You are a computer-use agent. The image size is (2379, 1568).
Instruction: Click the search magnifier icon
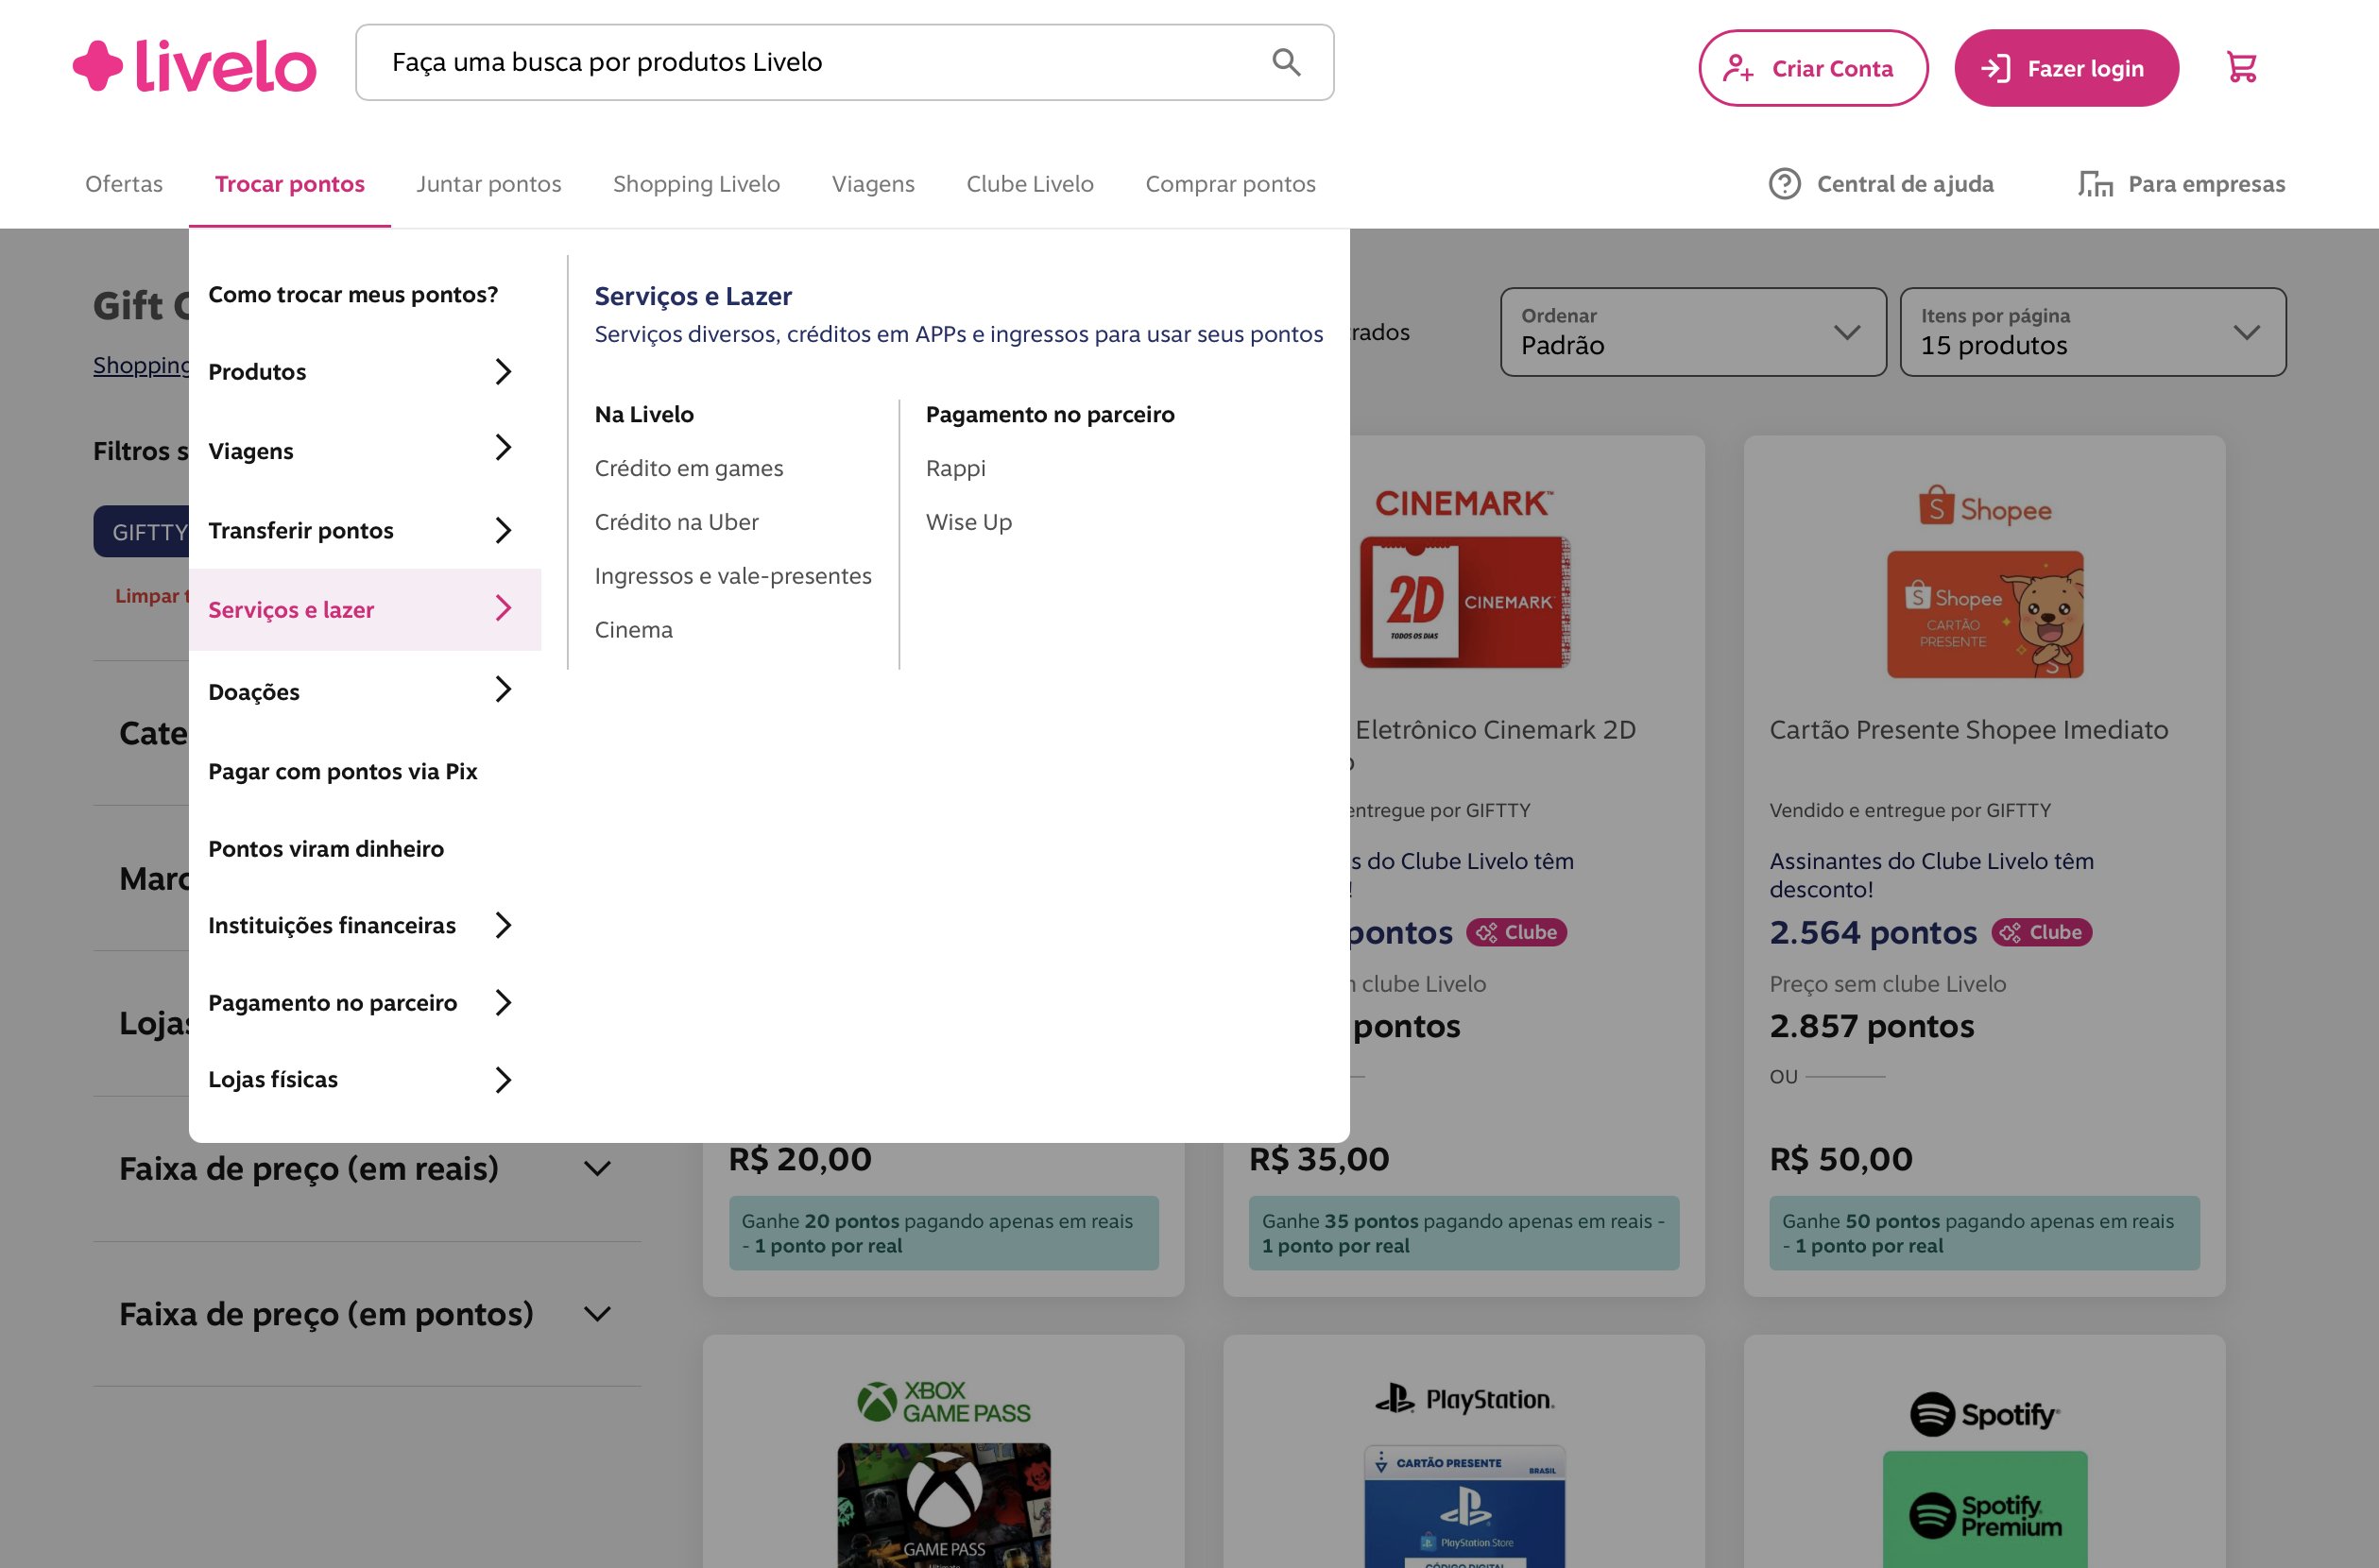point(1286,62)
